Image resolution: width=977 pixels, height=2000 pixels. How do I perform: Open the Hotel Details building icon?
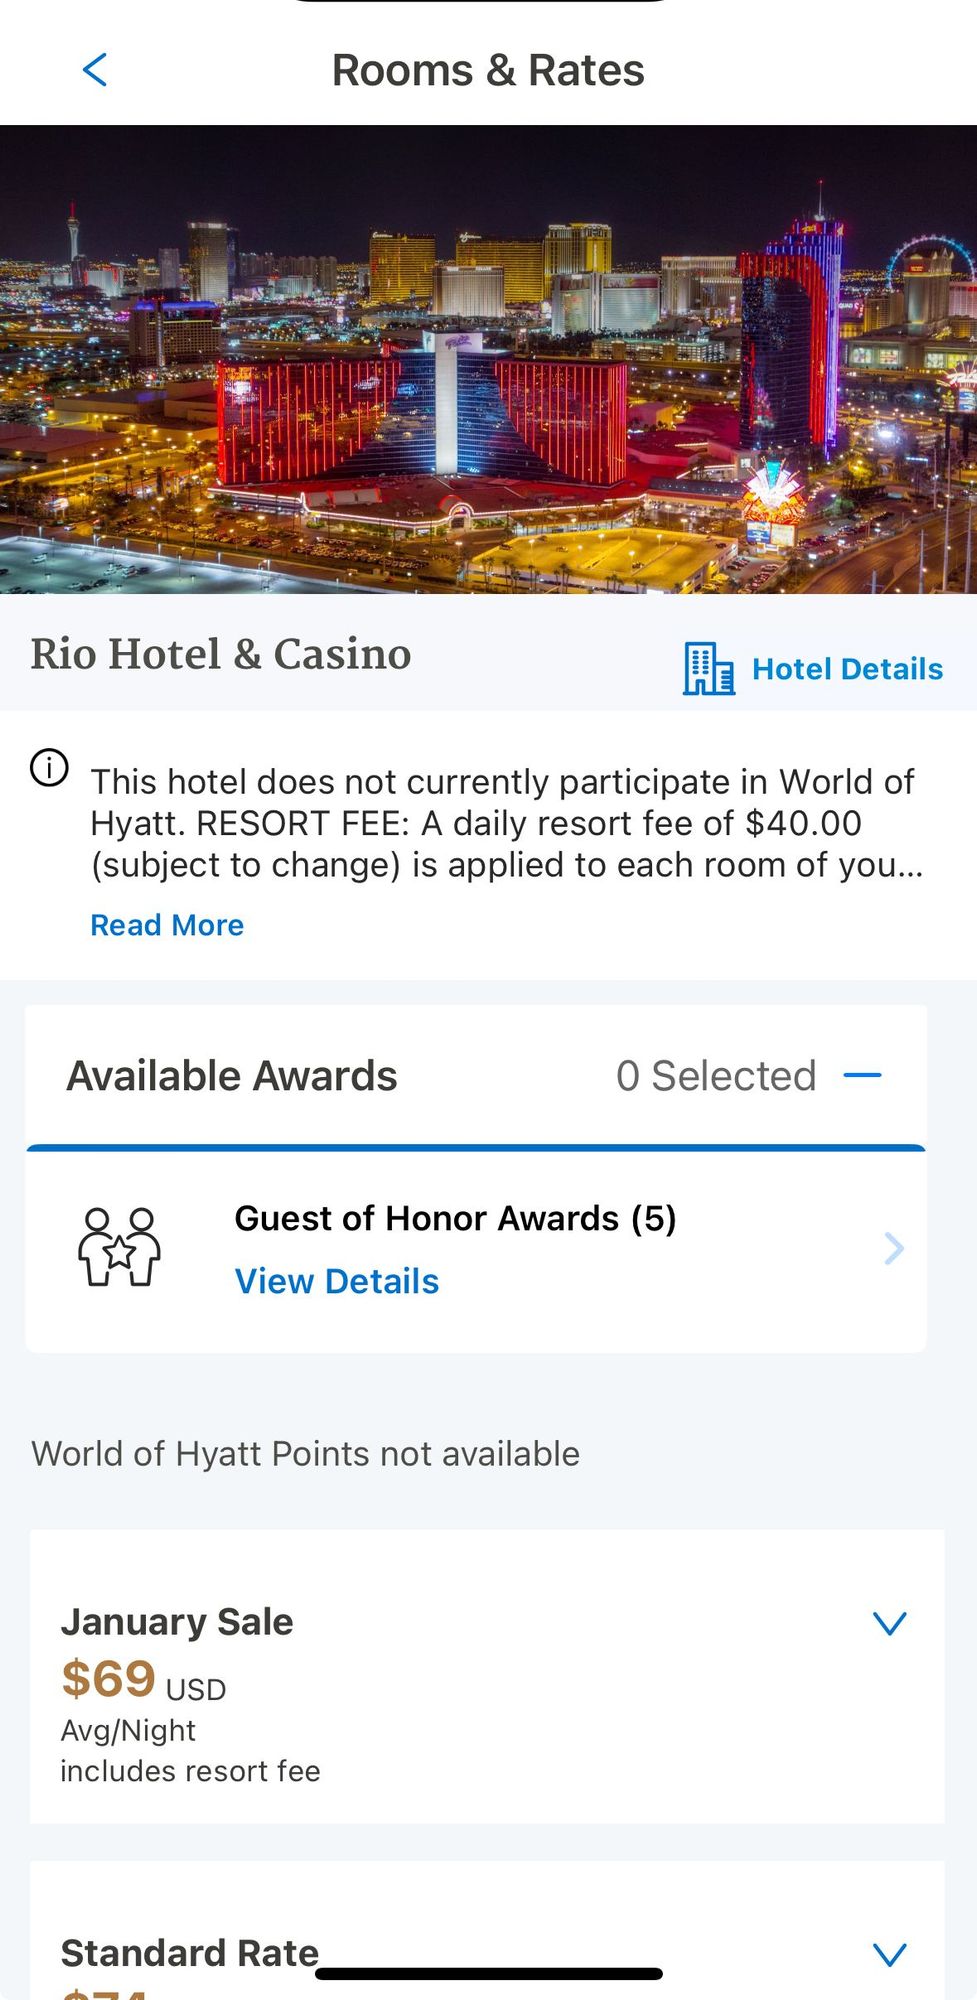point(708,669)
